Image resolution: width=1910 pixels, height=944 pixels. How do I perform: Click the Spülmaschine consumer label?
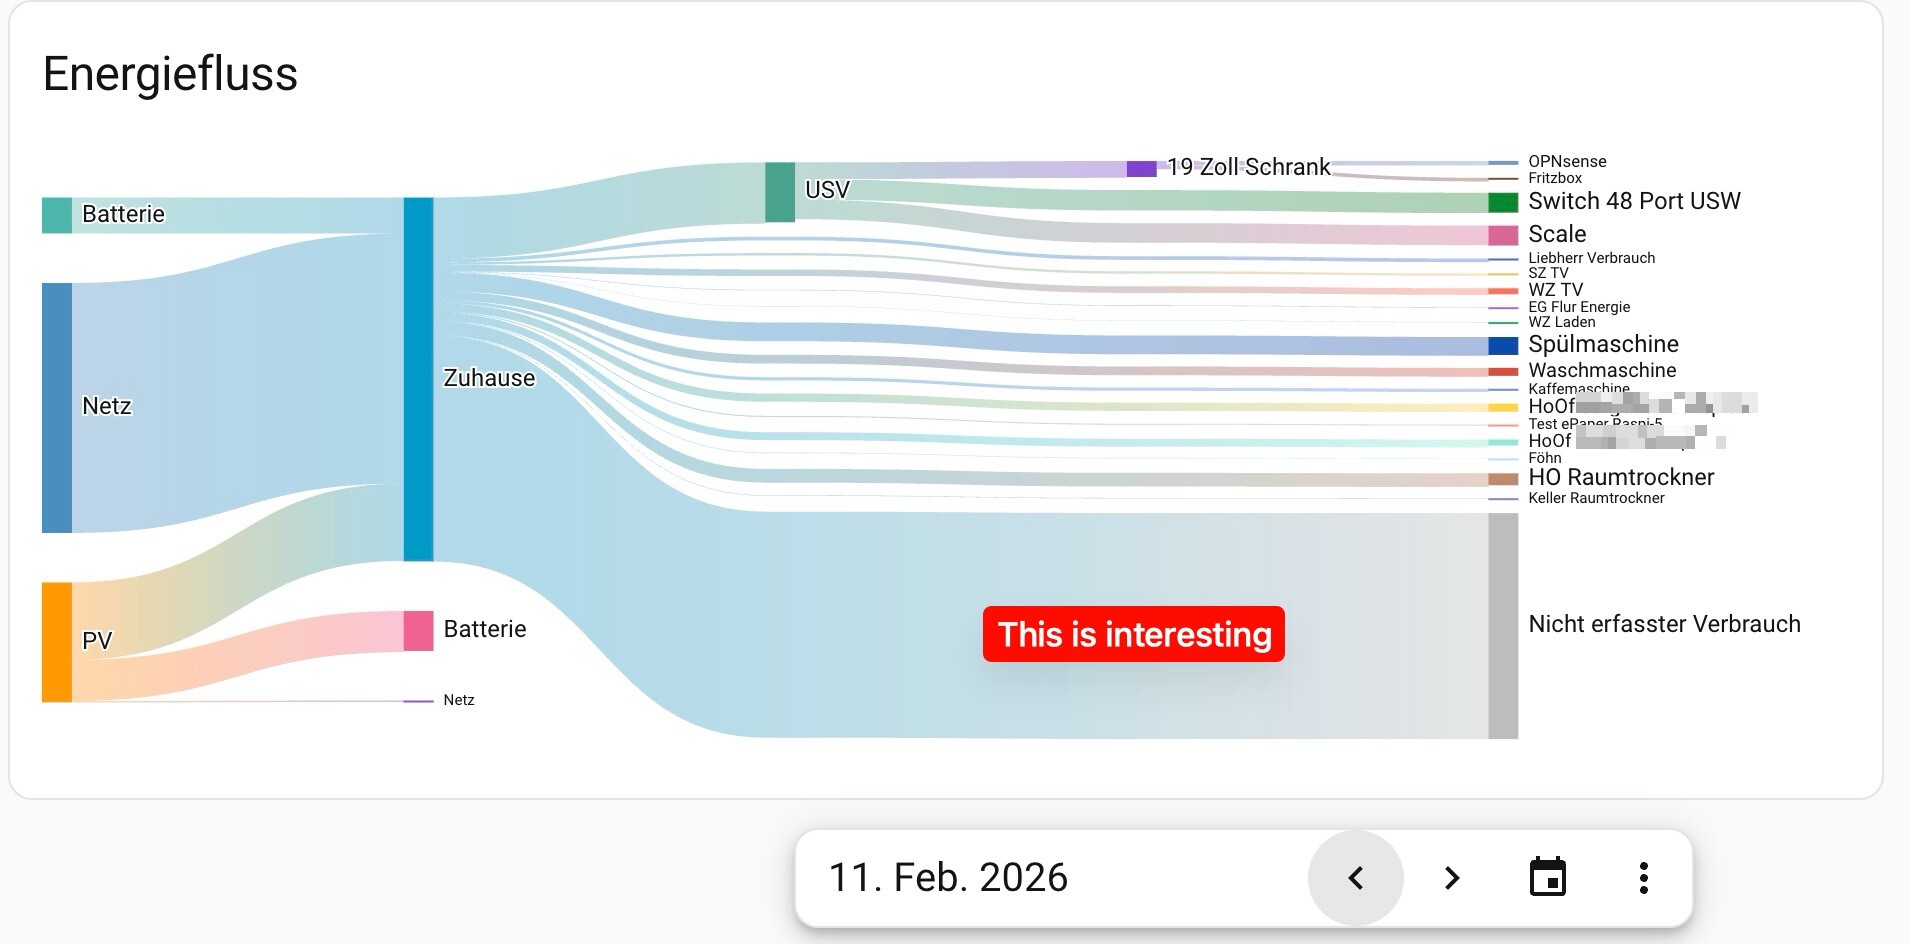1603,344
